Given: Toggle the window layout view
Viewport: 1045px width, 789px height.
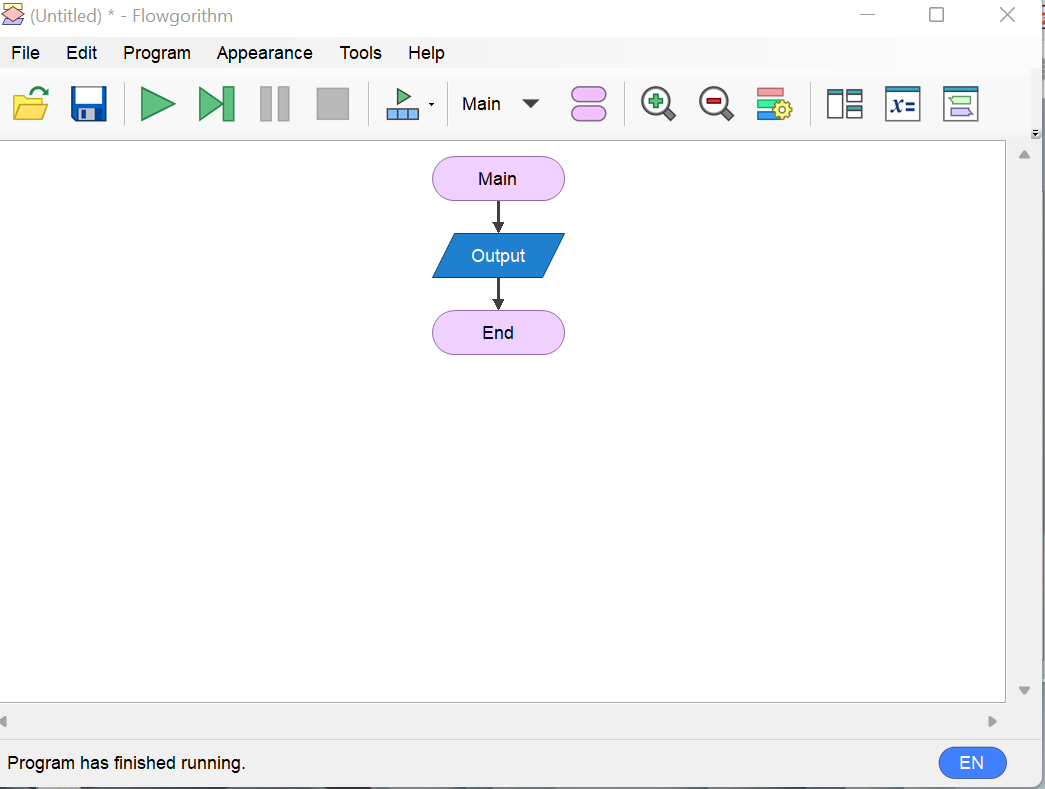Looking at the screenshot, I should [844, 103].
